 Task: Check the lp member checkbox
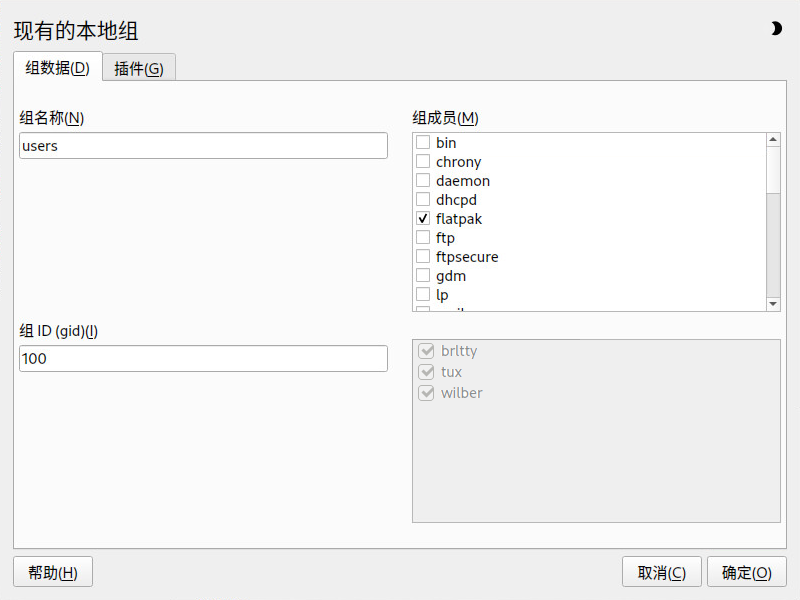(x=423, y=295)
